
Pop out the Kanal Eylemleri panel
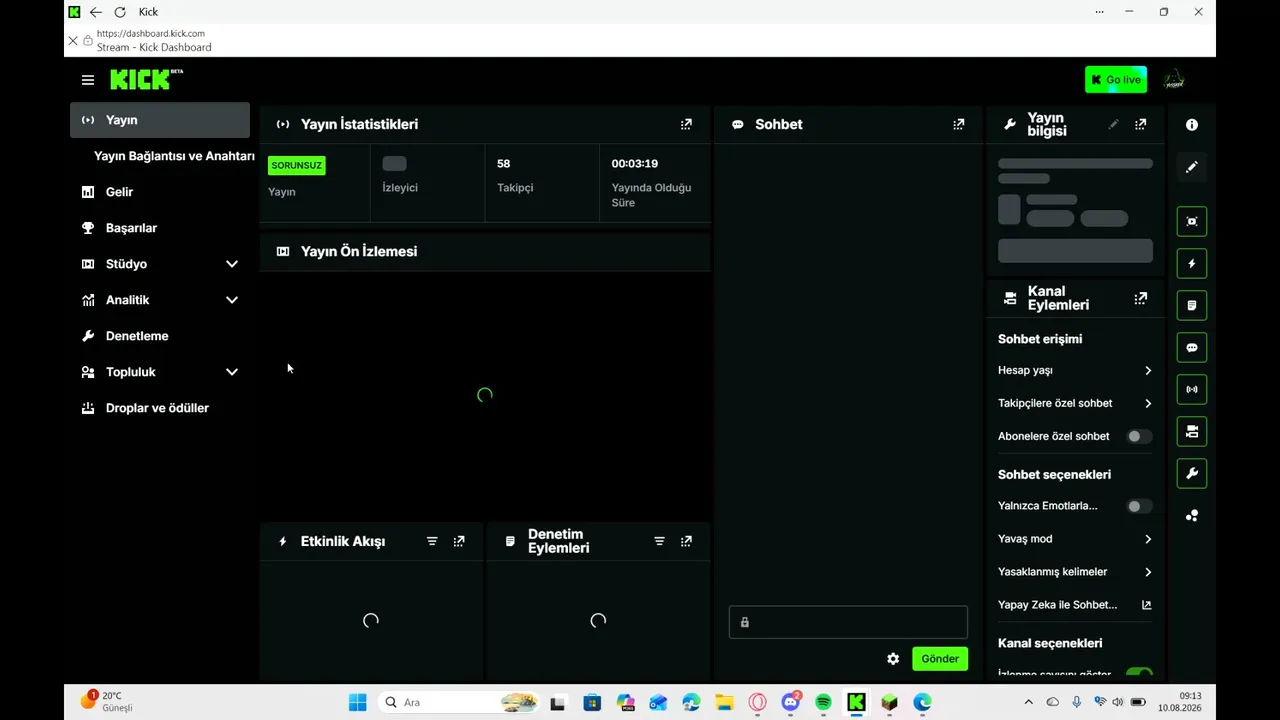[x=1141, y=298]
